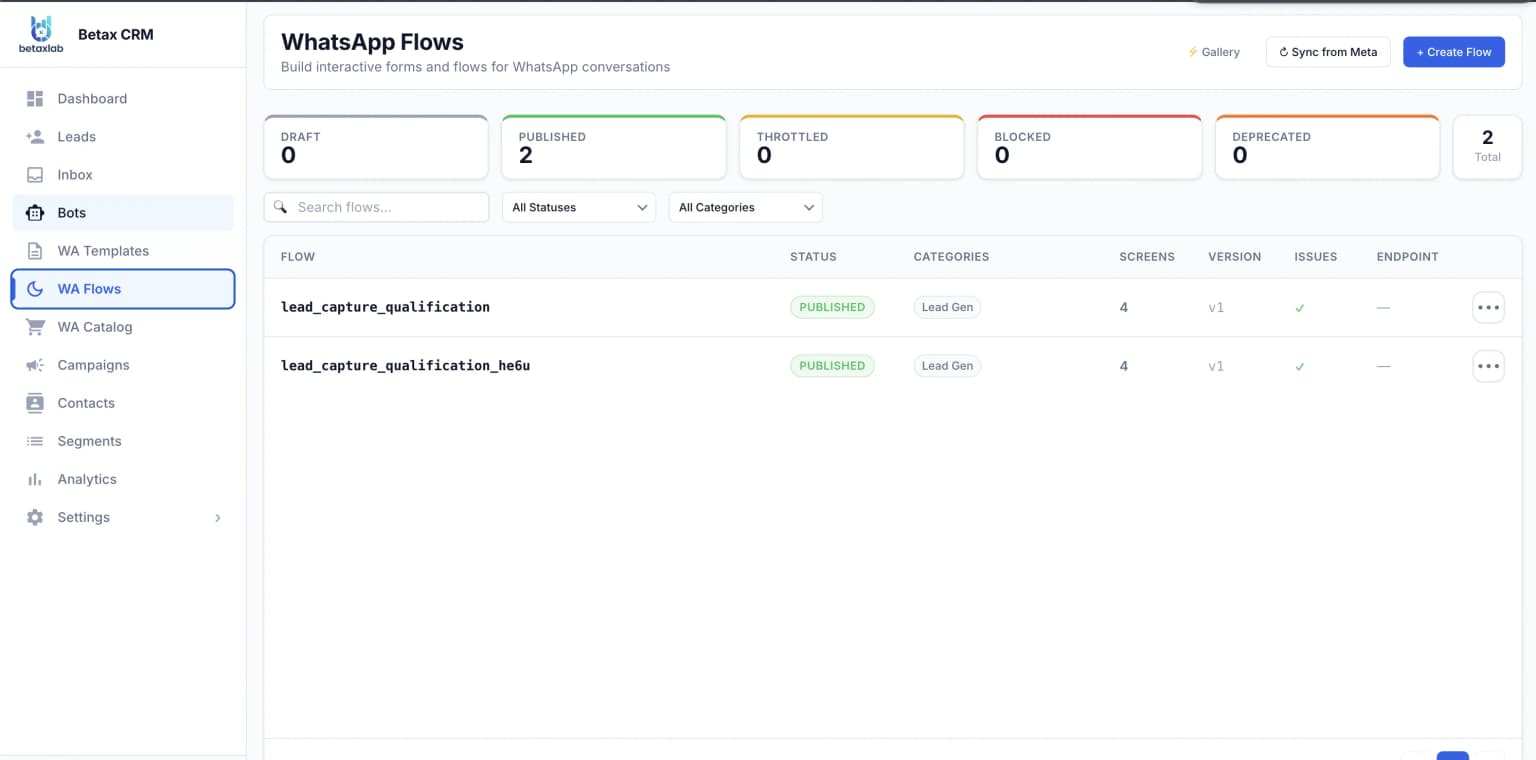The height and width of the screenshot is (760, 1536).
Task: Open Analytics in the sidebar
Action: click(x=123, y=479)
